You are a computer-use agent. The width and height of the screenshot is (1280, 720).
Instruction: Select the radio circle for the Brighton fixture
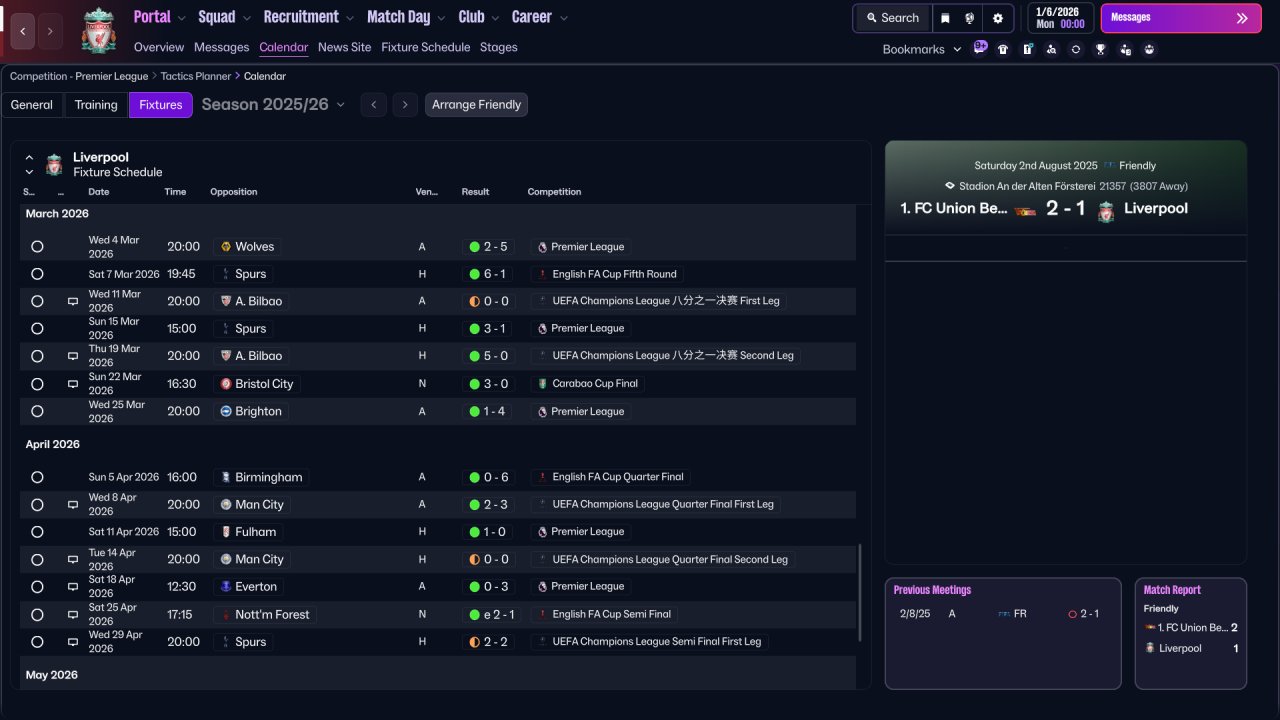pyautogui.click(x=37, y=411)
